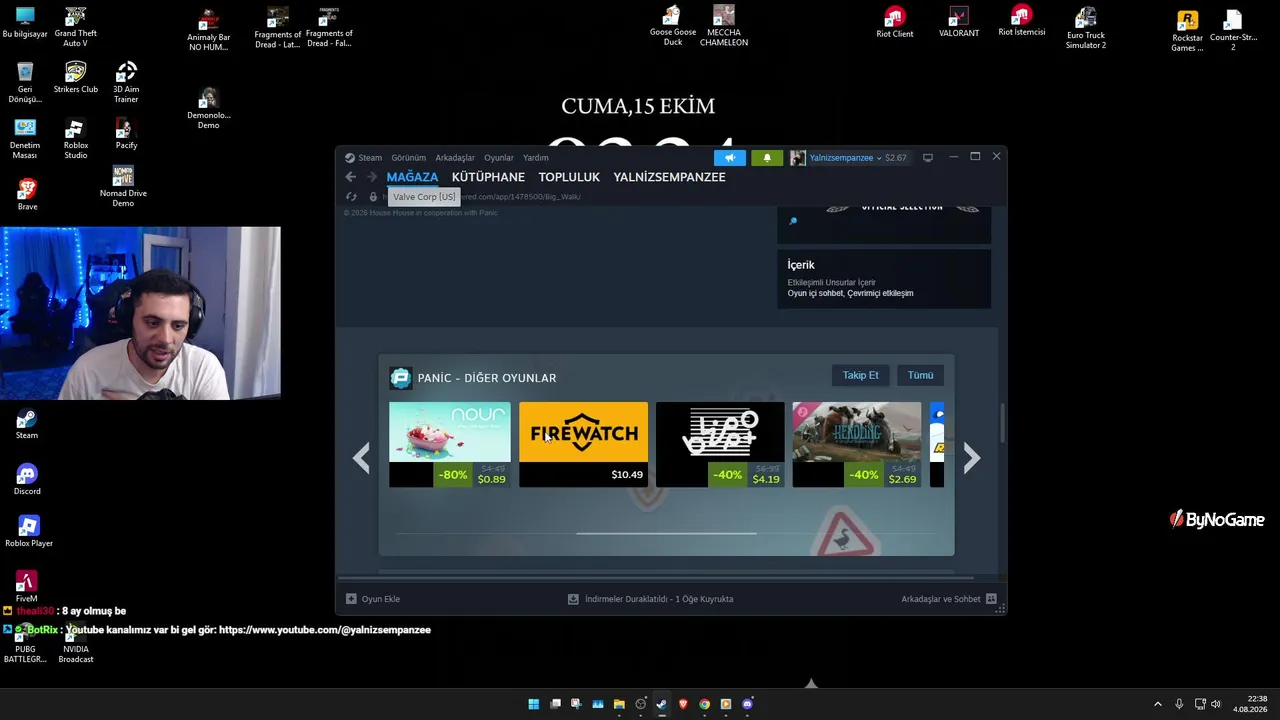
Task: Open the Herdling game card
Action: 857,445
